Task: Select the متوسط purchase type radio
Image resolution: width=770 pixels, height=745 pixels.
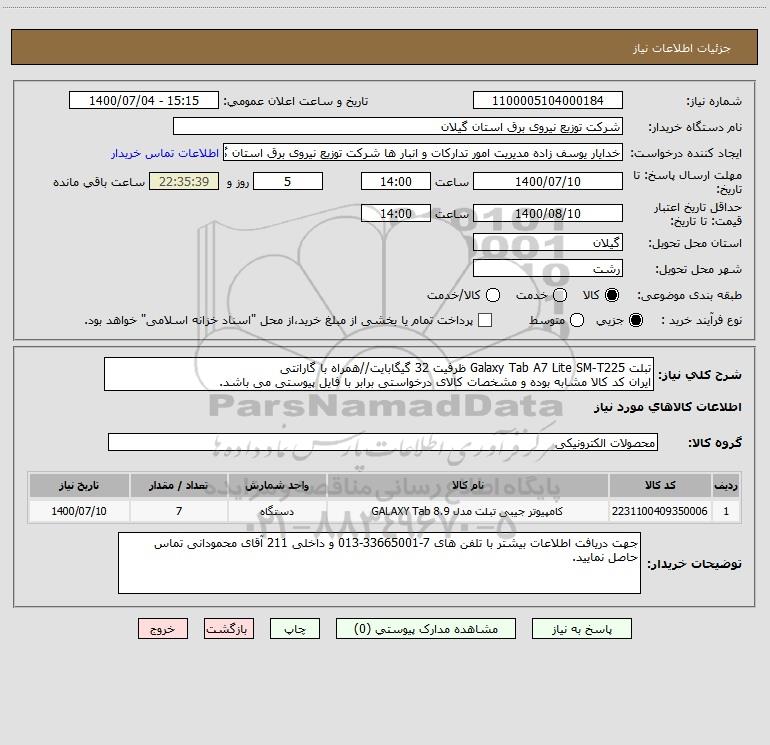Action: pyautogui.click(x=577, y=320)
